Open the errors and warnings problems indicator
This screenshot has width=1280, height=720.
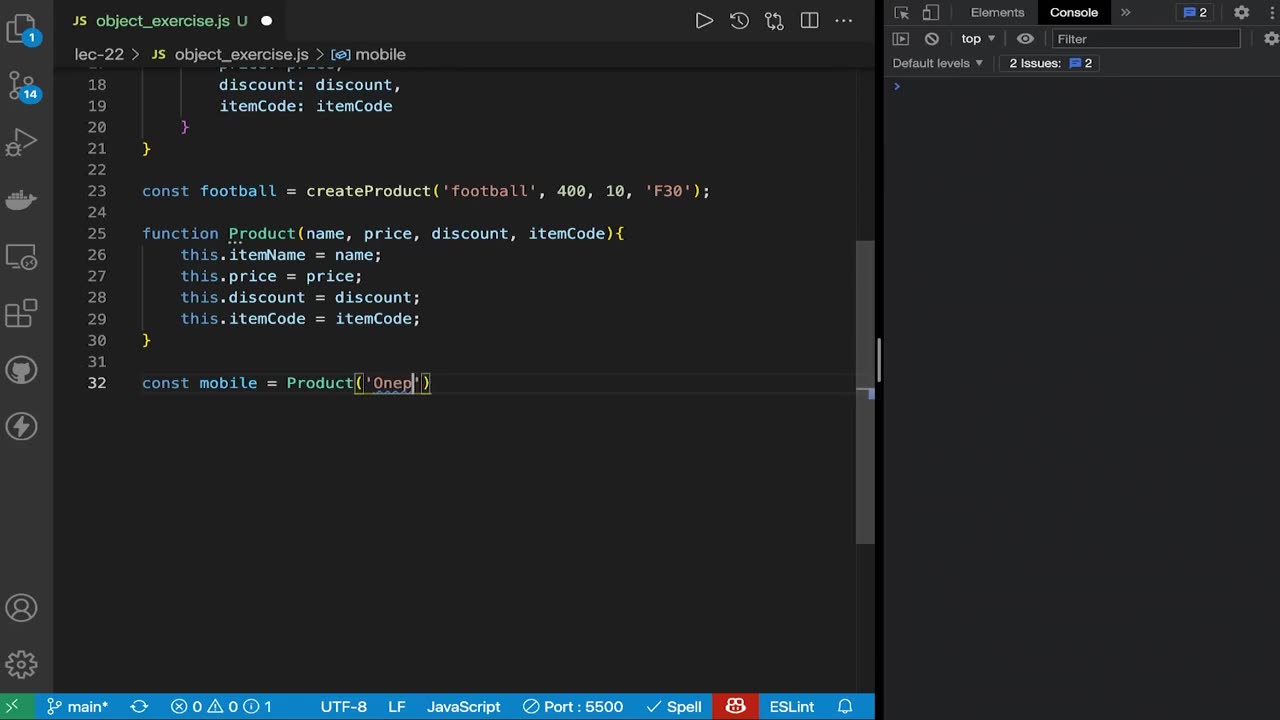(220, 706)
